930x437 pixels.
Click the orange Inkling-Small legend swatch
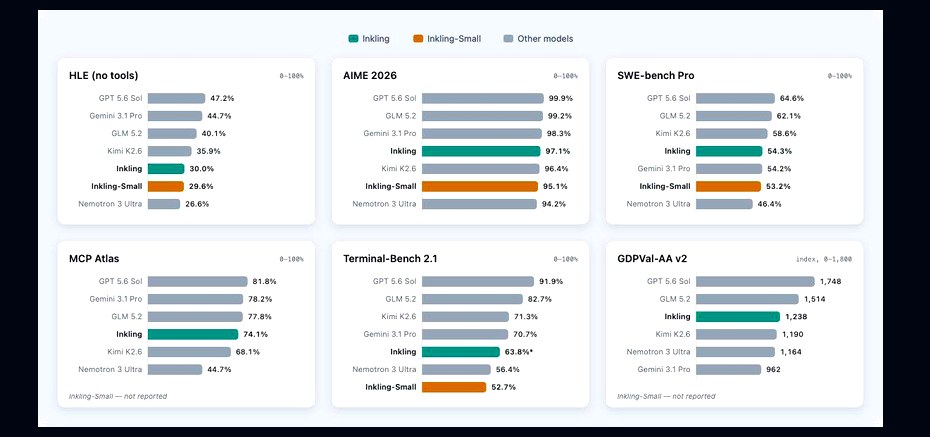[x=418, y=39]
